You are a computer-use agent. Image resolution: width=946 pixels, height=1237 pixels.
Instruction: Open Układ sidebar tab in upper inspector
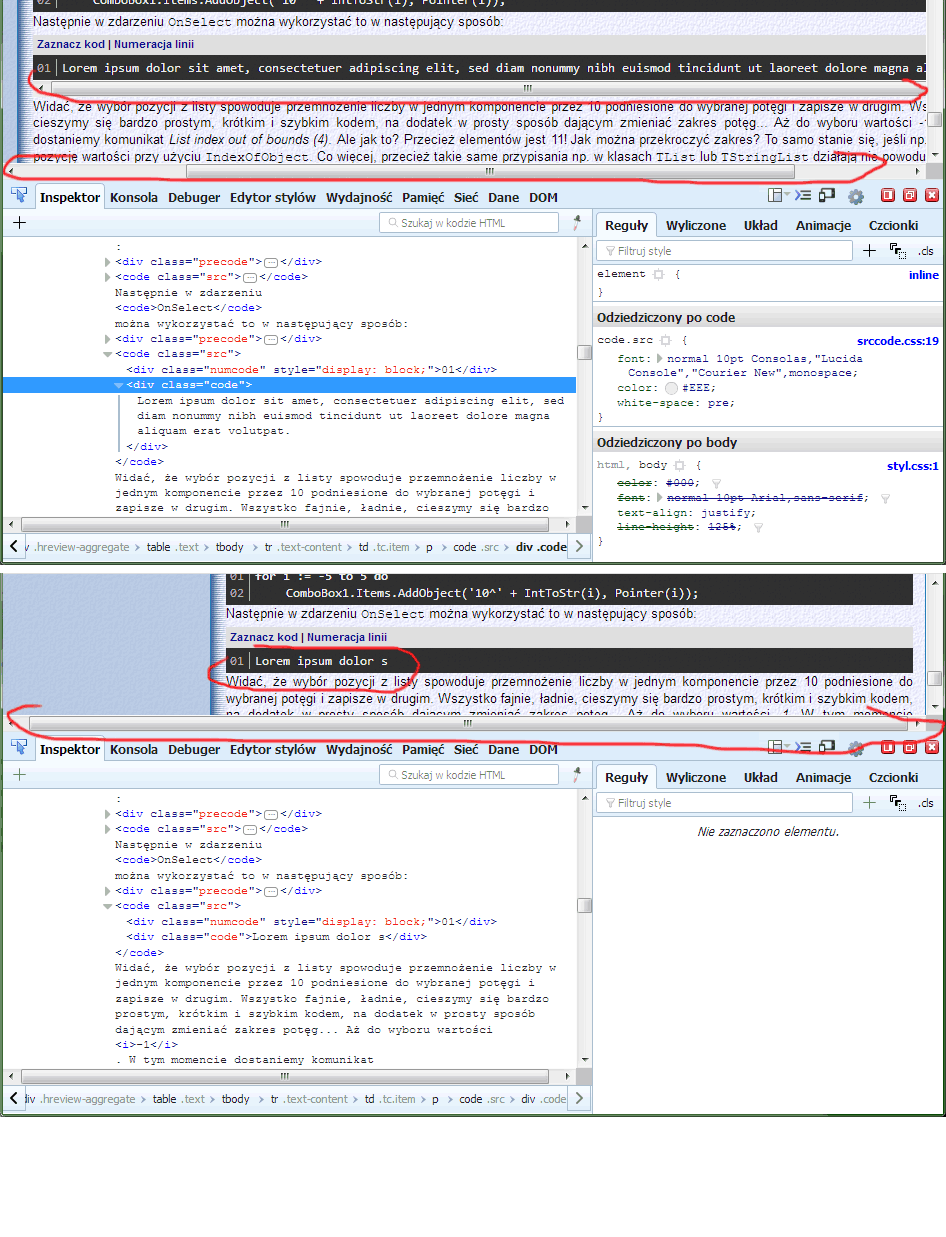761,225
